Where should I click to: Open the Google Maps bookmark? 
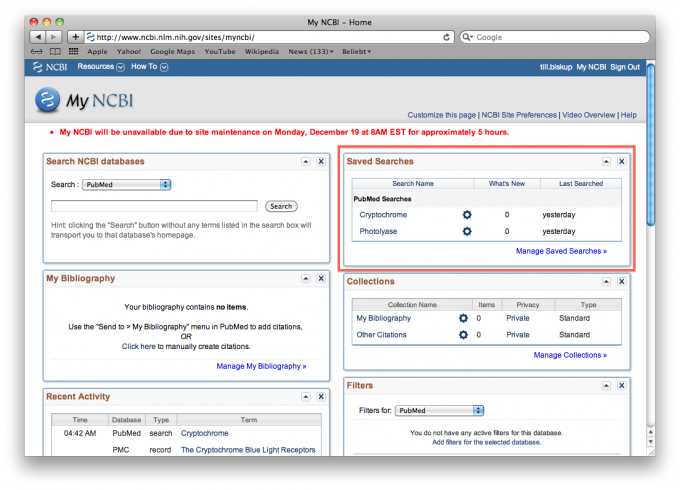pyautogui.click(x=173, y=52)
